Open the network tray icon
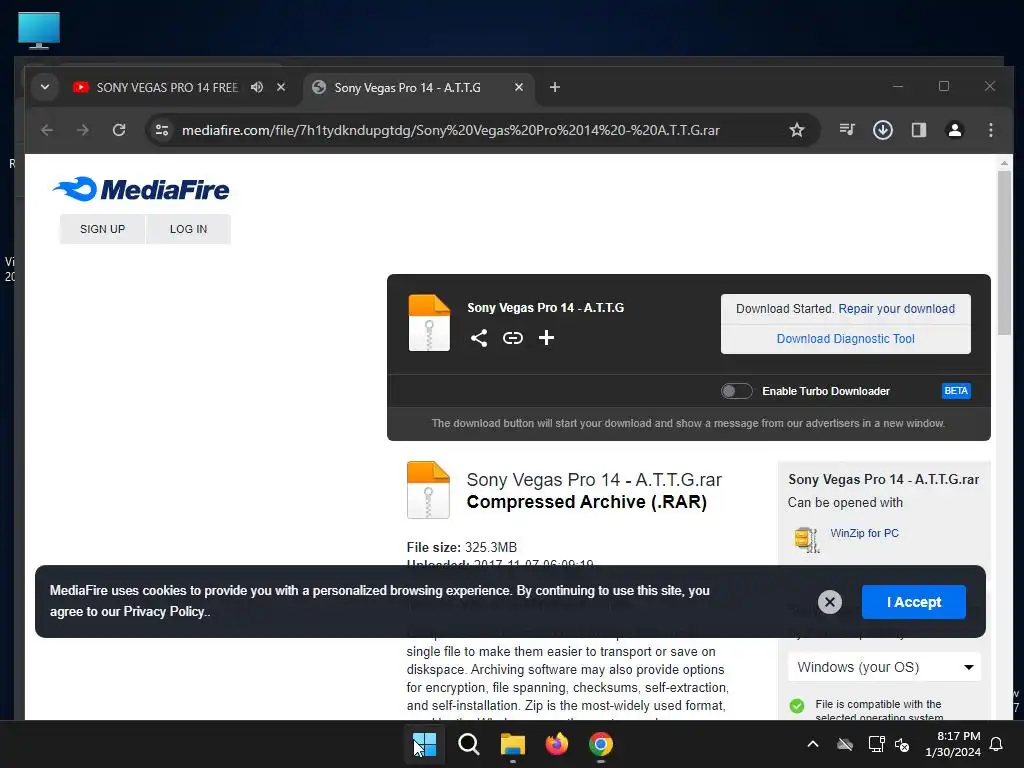Image resolution: width=1024 pixels, height=768 pixels. point(876,744)
